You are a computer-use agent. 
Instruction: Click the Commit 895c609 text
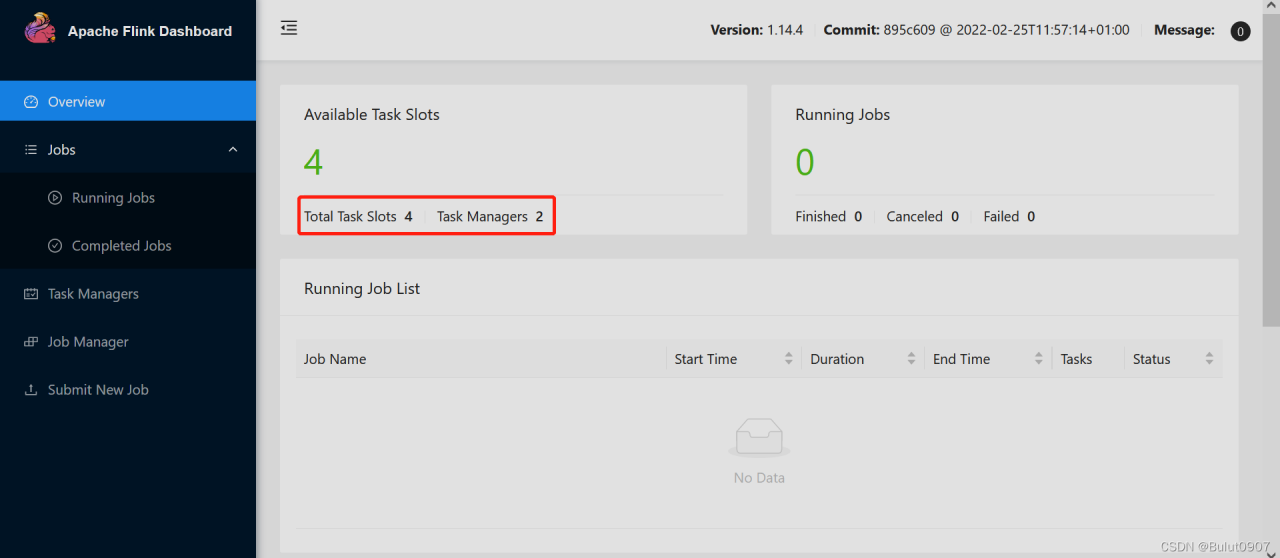976,30
